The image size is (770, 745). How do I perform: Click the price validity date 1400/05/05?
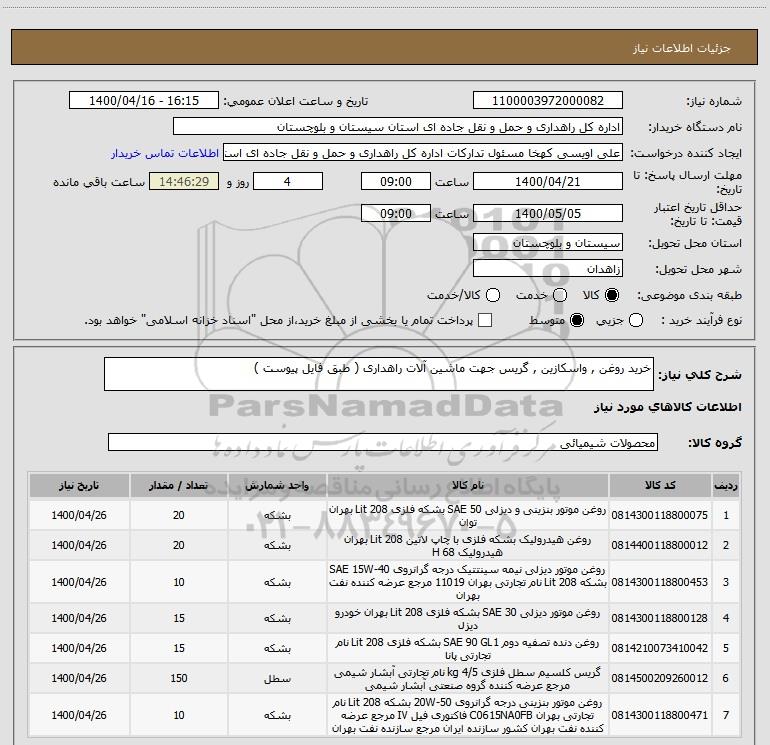tap(548, 213)
